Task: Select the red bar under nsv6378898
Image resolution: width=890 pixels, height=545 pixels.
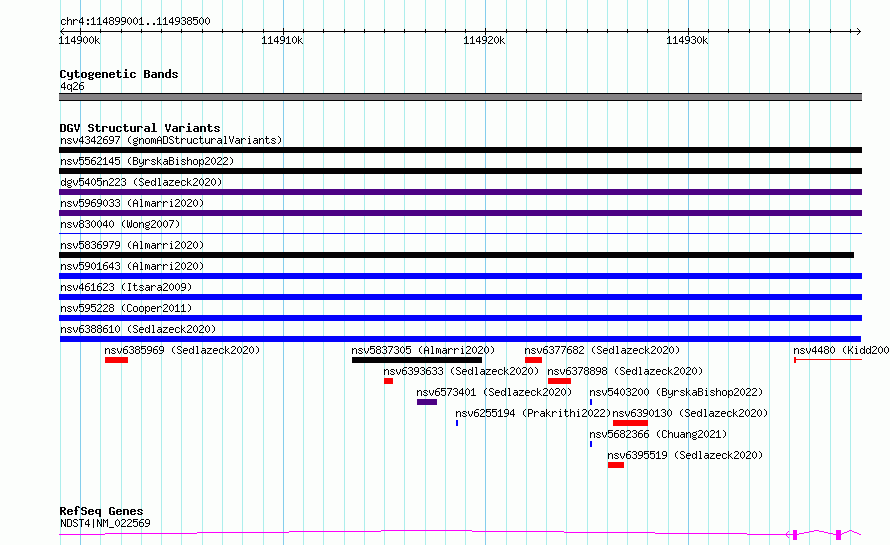Action: (559, 381)
